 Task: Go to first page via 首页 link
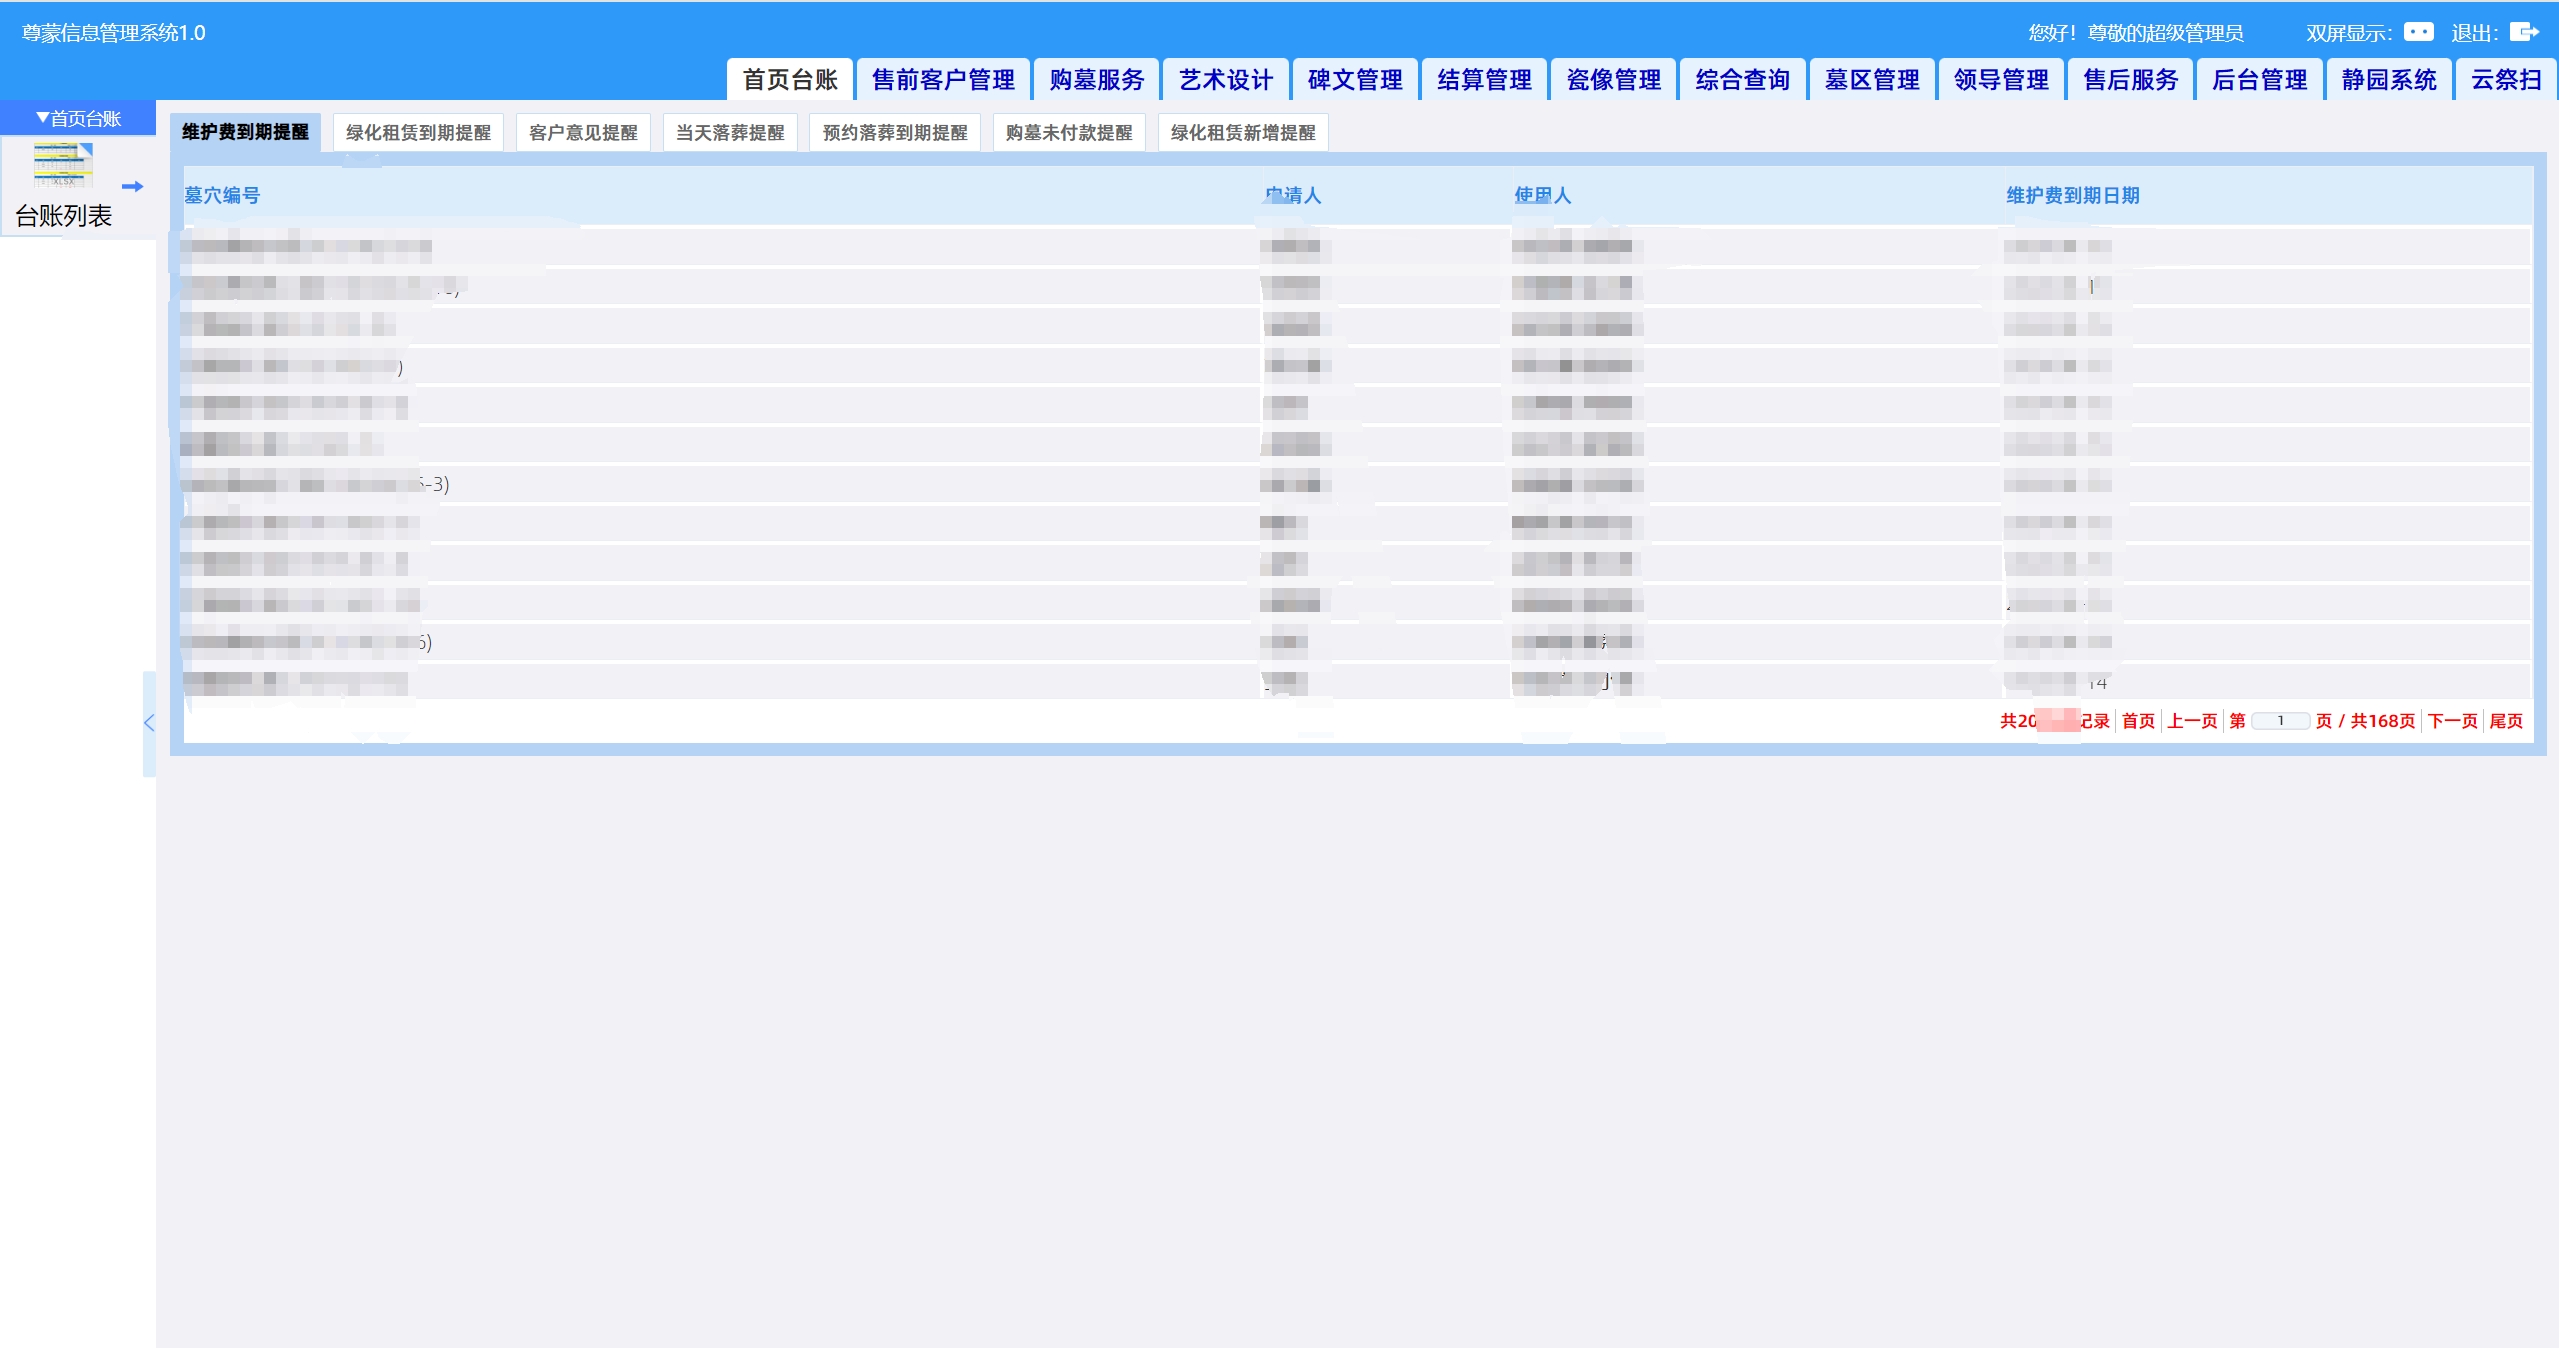tap(2138, 721)
